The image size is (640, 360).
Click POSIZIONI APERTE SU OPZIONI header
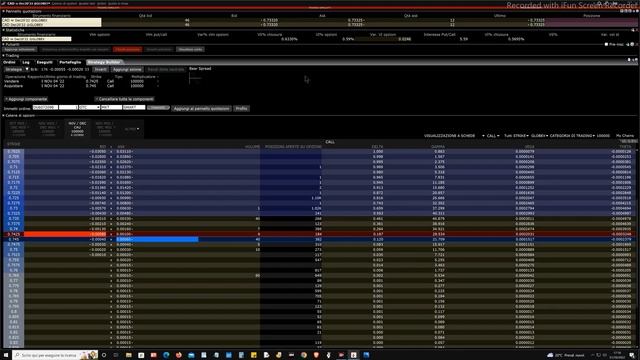(x=293, y=147)
